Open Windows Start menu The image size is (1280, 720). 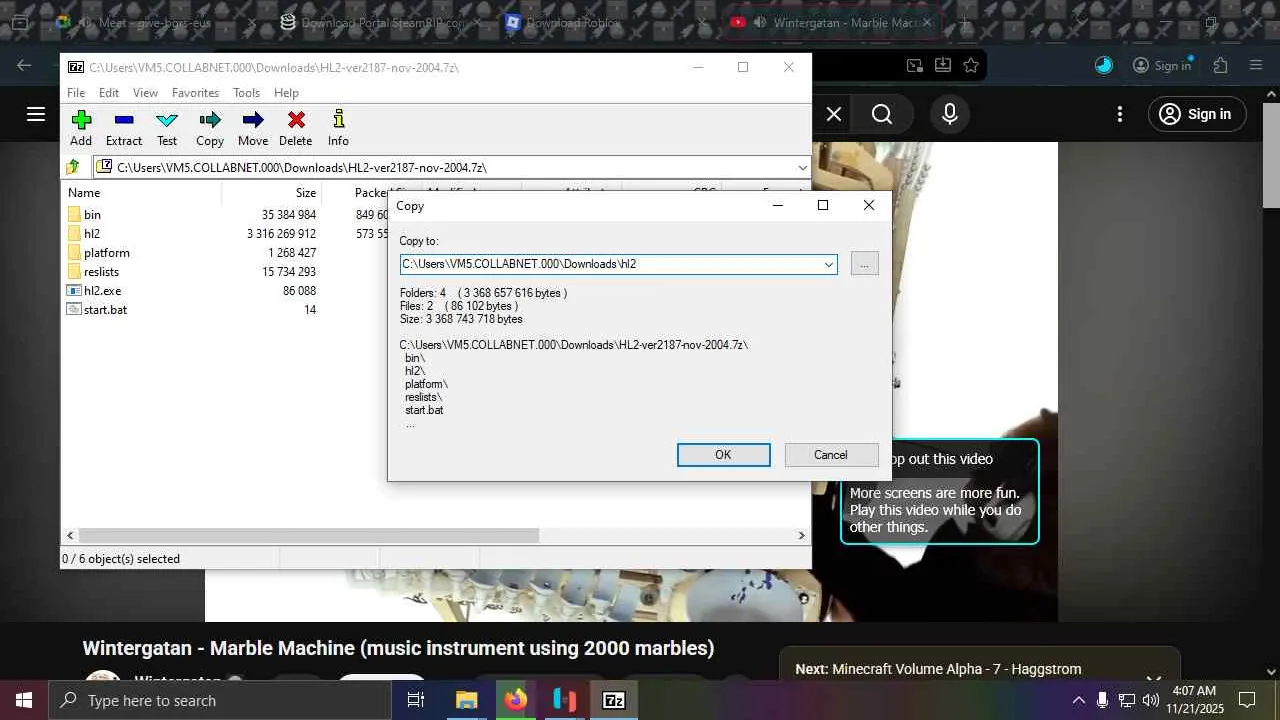[24, 700]
